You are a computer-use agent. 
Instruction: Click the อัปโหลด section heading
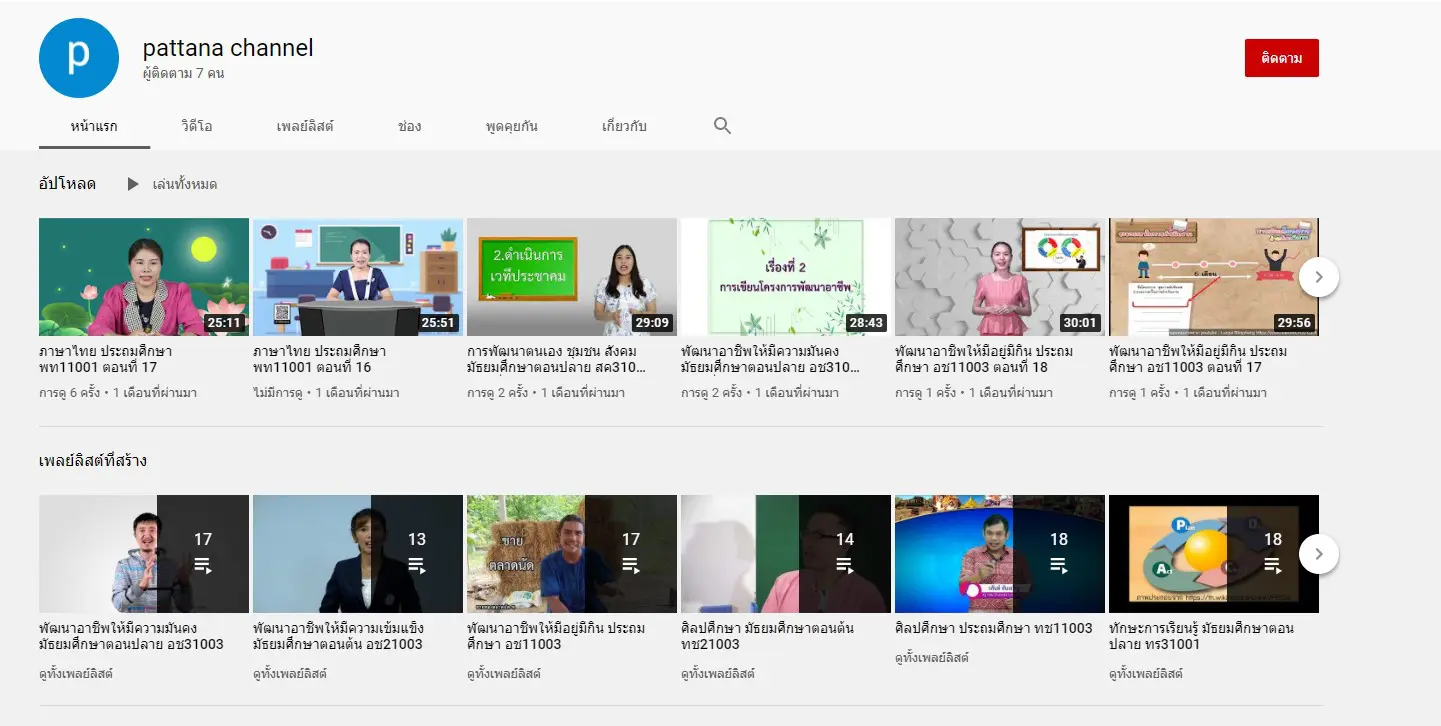[67, 184]
